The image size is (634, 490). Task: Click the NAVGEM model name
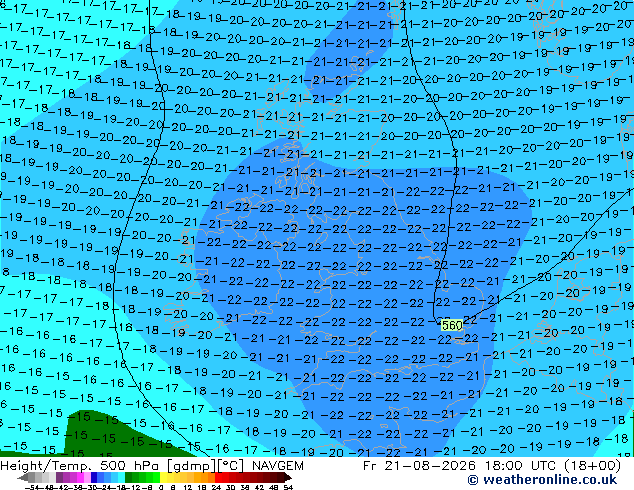[x=278, y=466]
